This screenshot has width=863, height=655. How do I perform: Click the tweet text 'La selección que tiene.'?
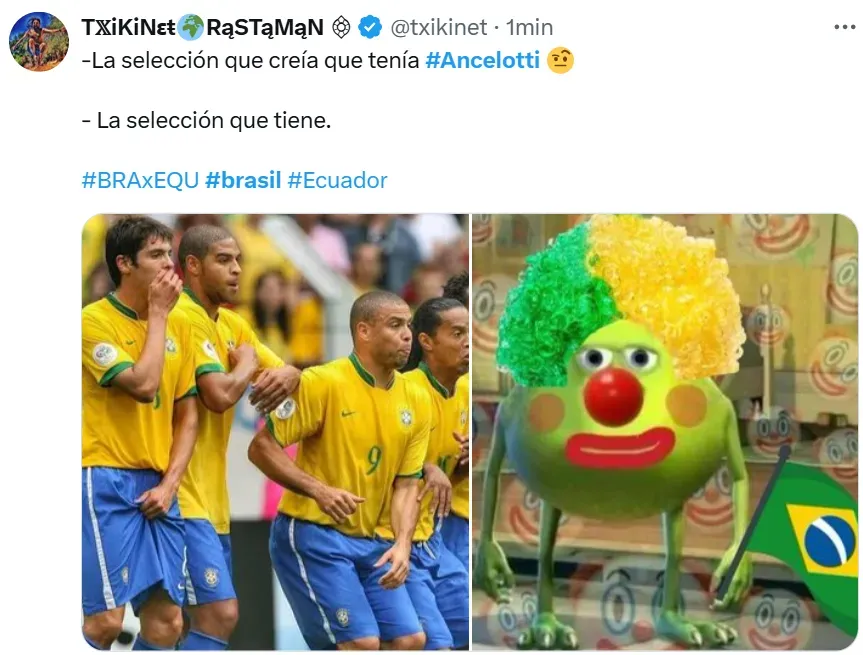tap(214, 120)
